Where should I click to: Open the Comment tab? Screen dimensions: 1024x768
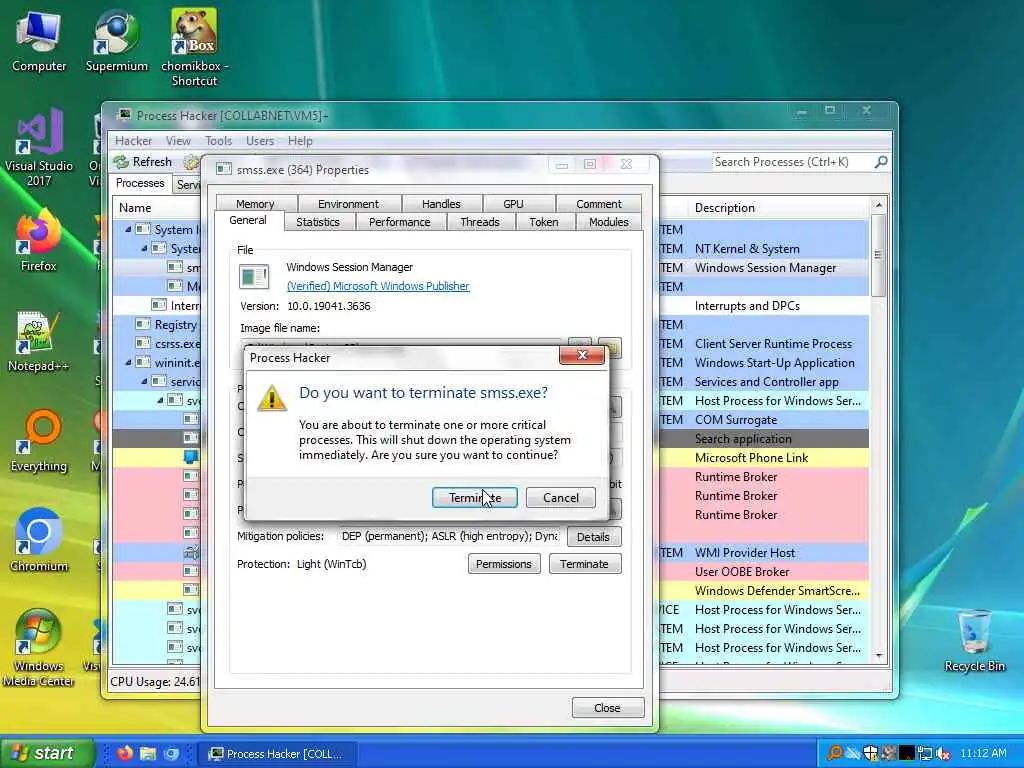(598, 204)
